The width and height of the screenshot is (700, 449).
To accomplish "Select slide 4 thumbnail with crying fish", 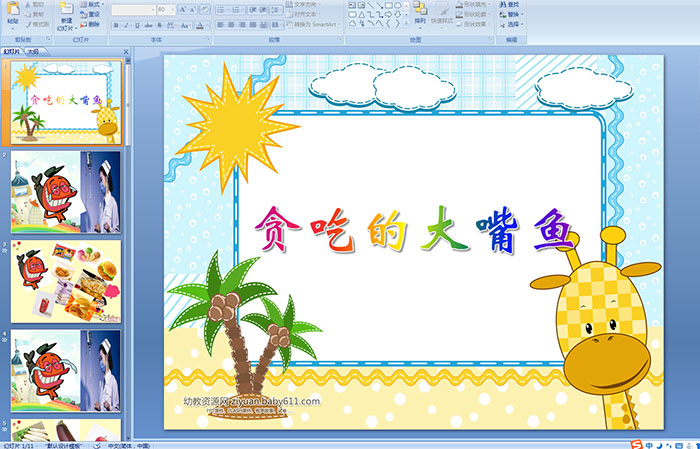I will pyautogui.click(x=66, y=370).
